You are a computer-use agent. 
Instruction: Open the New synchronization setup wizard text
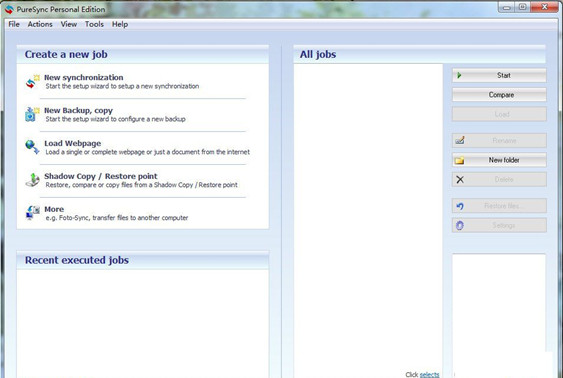tap(122, 86)
